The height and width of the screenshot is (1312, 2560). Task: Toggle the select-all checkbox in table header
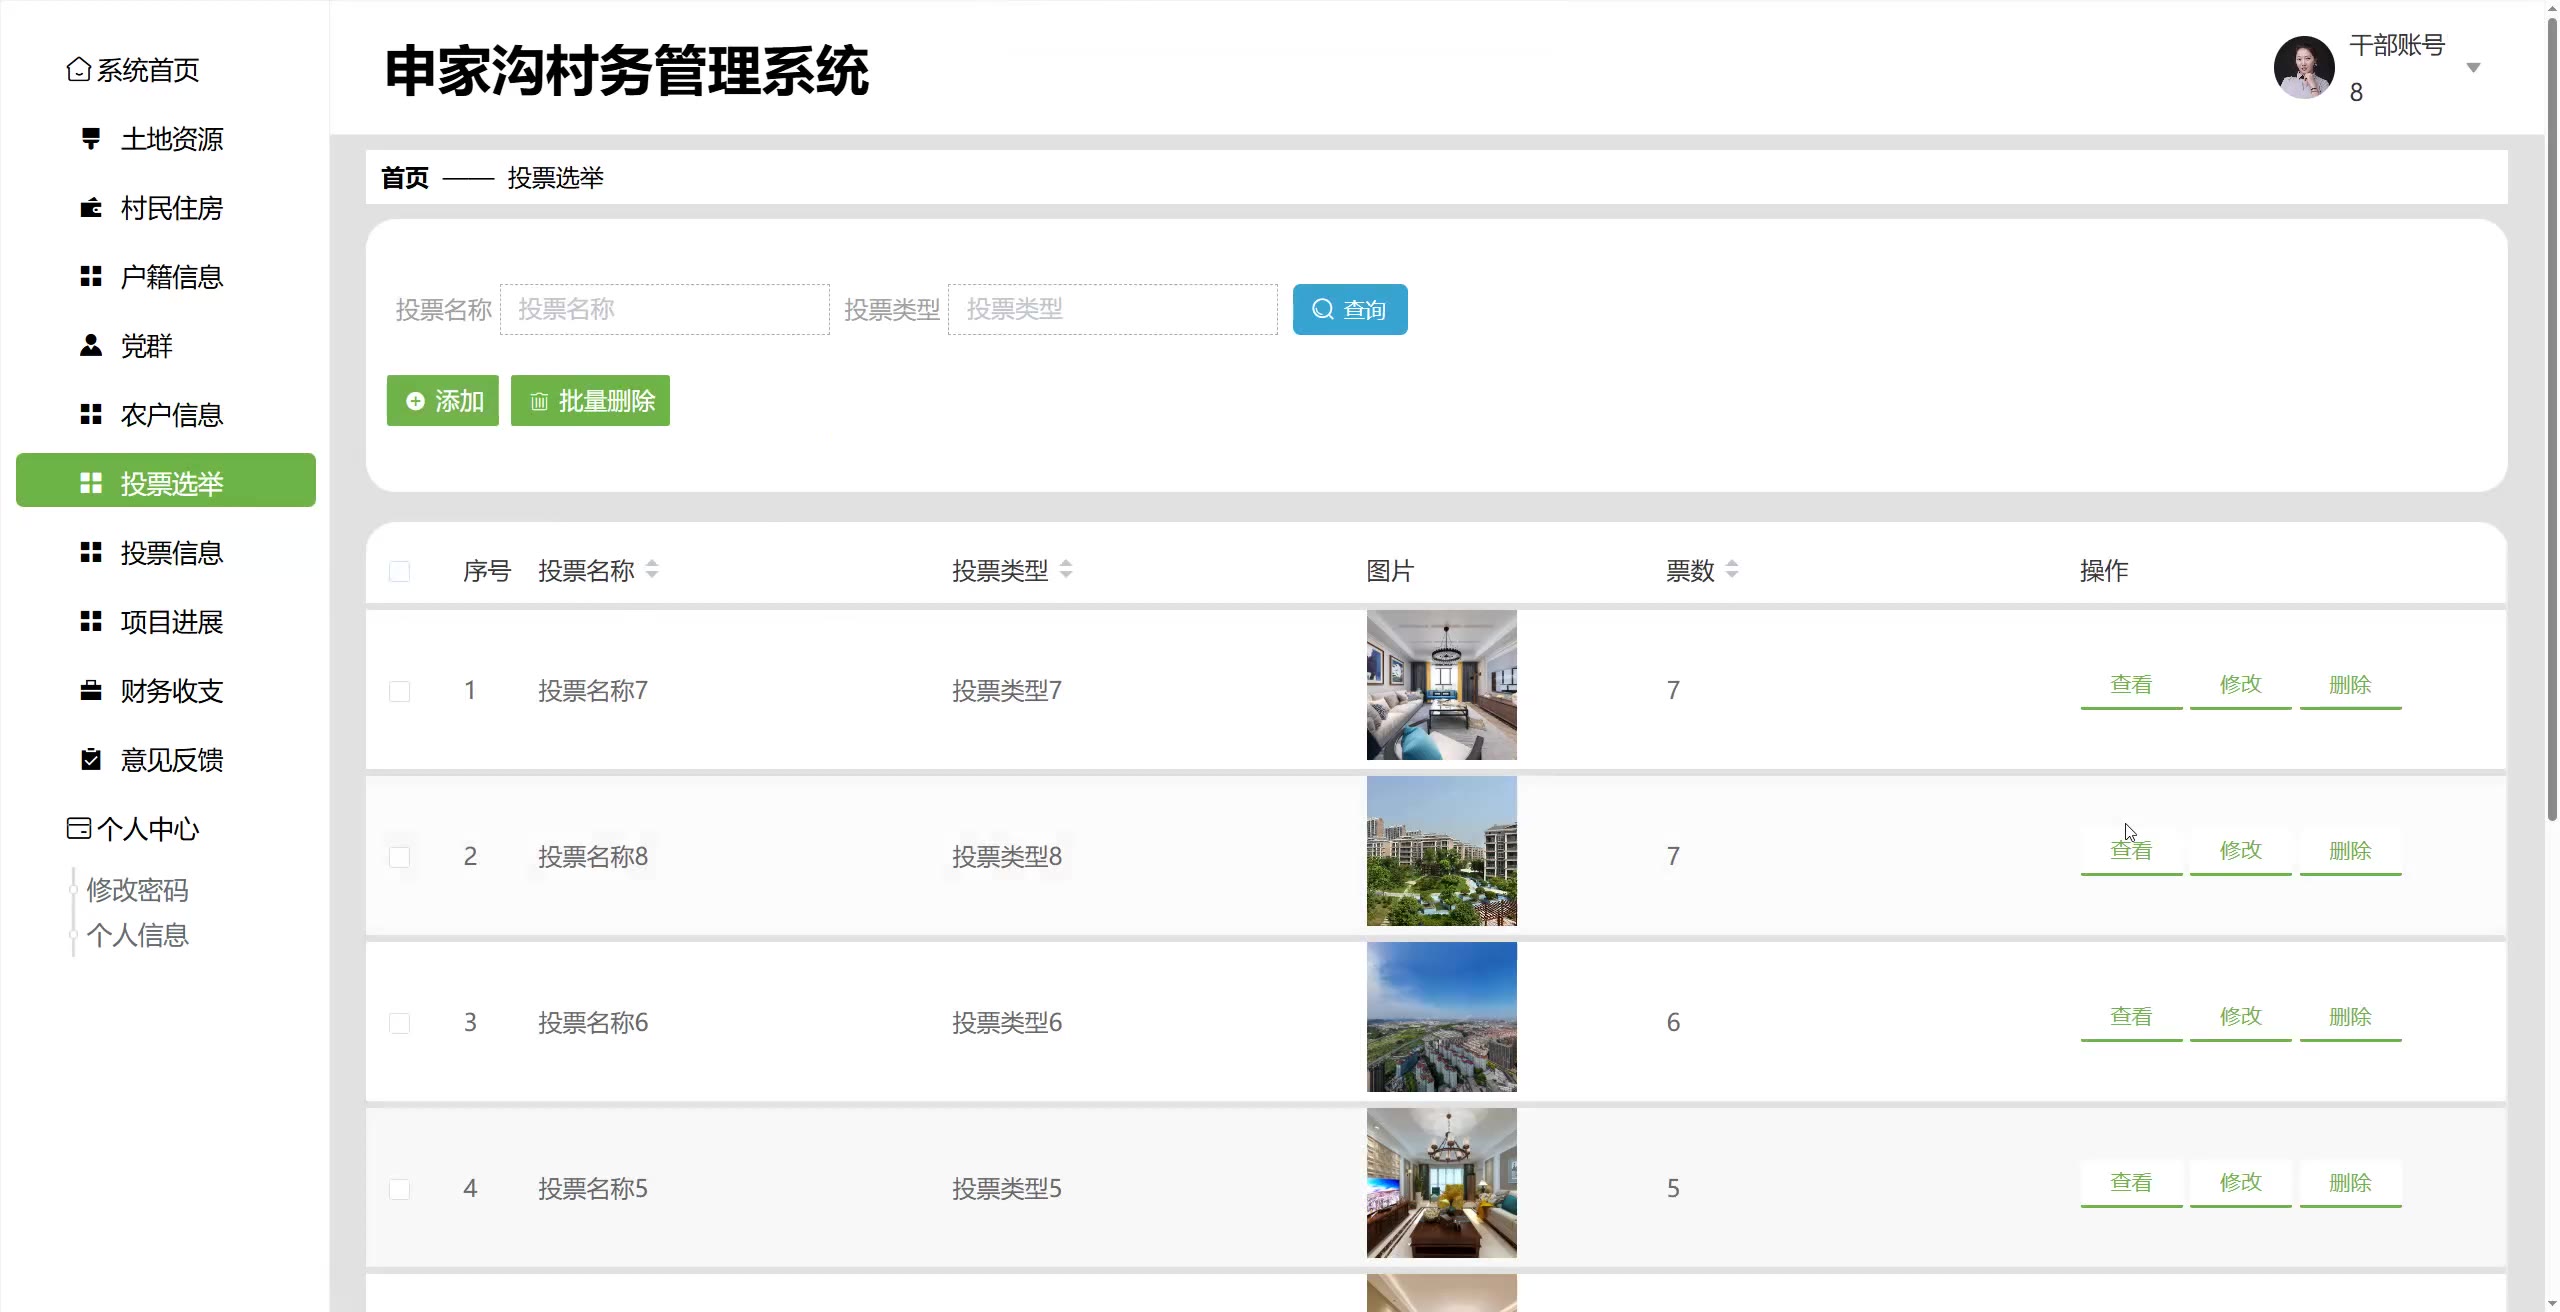399,571
